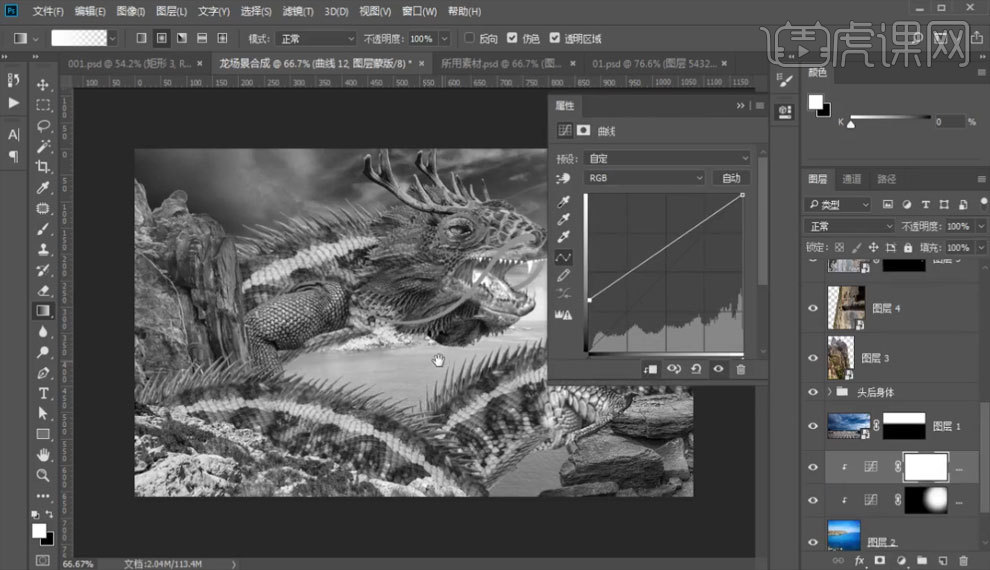The image size is (990, 570).
Task: Select the Horizontal Type tool
Action: (x=43, y=393)
